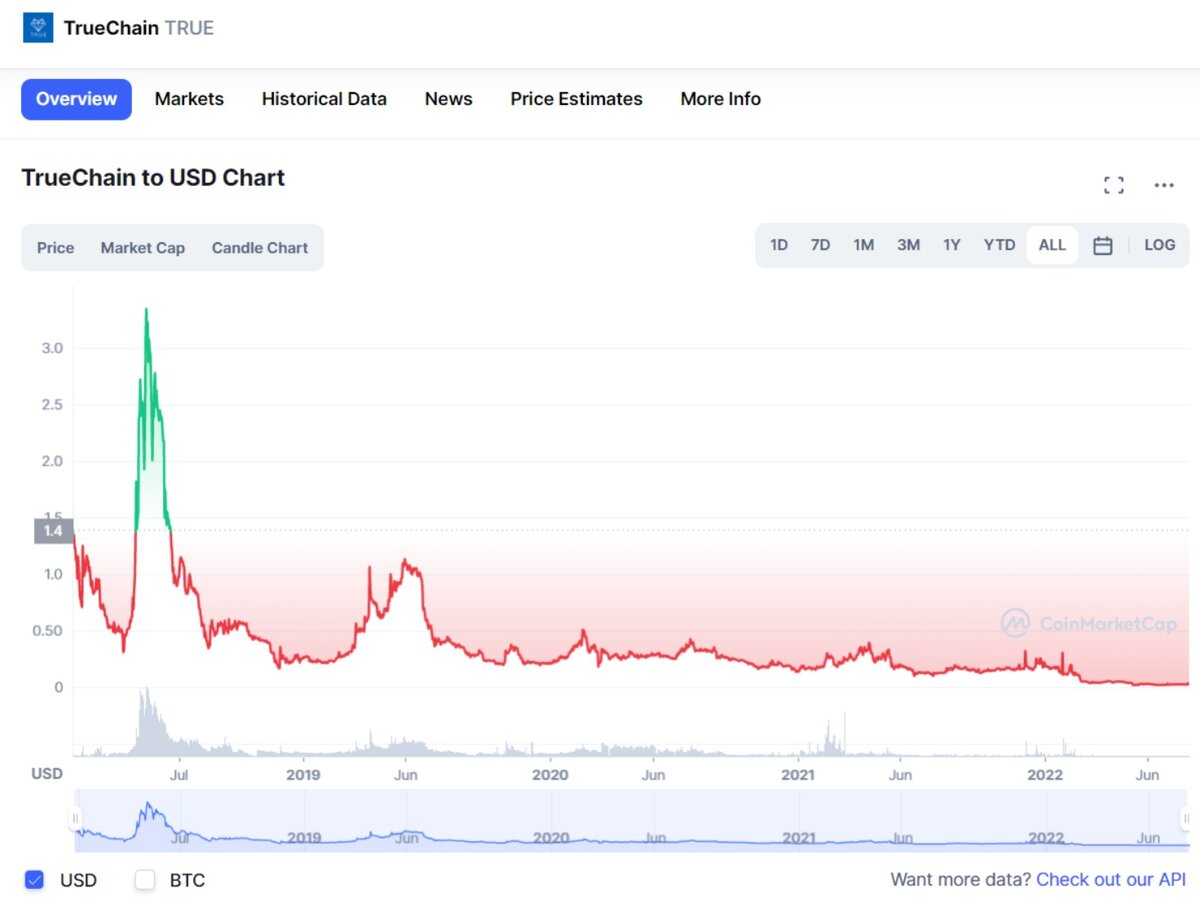Set chart range to 1M

click(x=864, y=245)
